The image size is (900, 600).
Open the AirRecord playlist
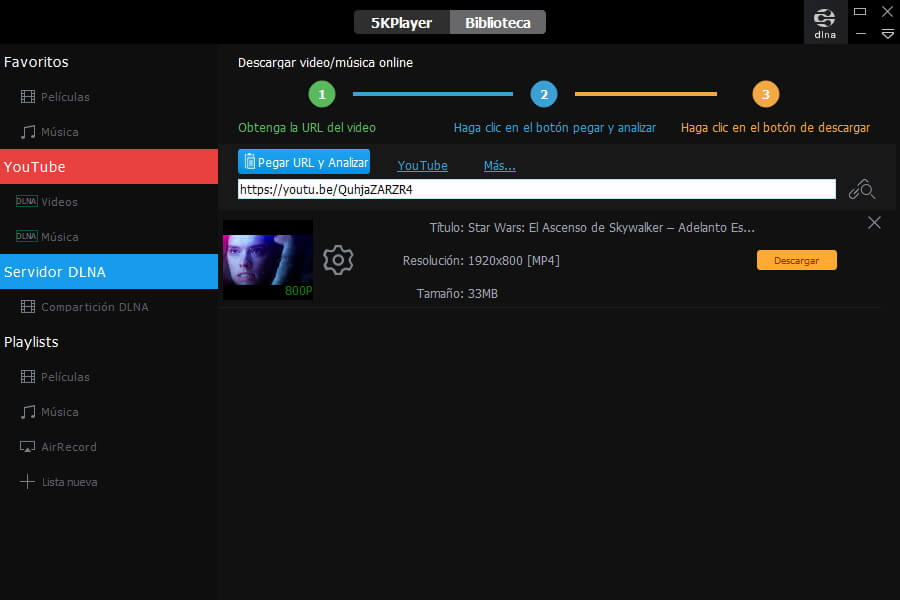[69, 447]
